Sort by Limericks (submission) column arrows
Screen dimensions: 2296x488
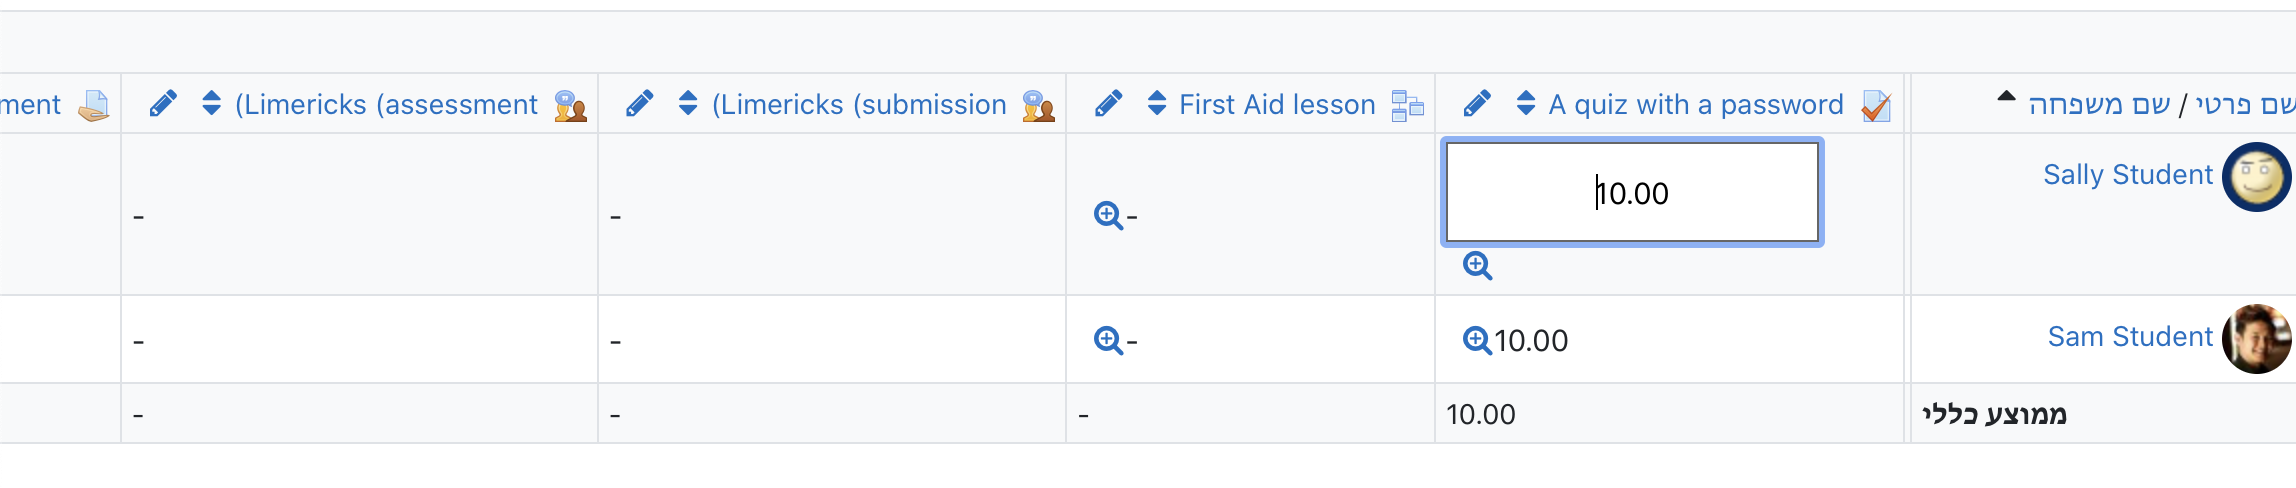click(688, 103)
